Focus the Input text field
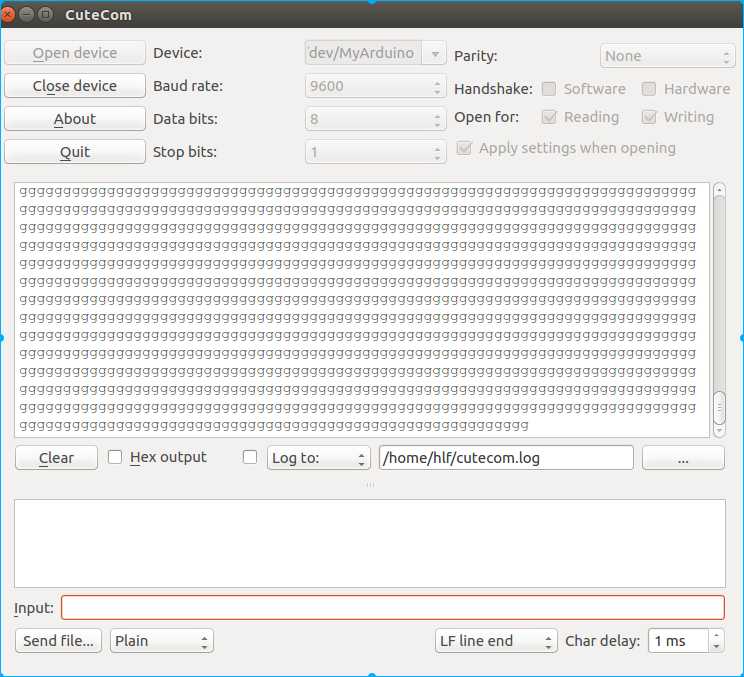 click(392, 608)
